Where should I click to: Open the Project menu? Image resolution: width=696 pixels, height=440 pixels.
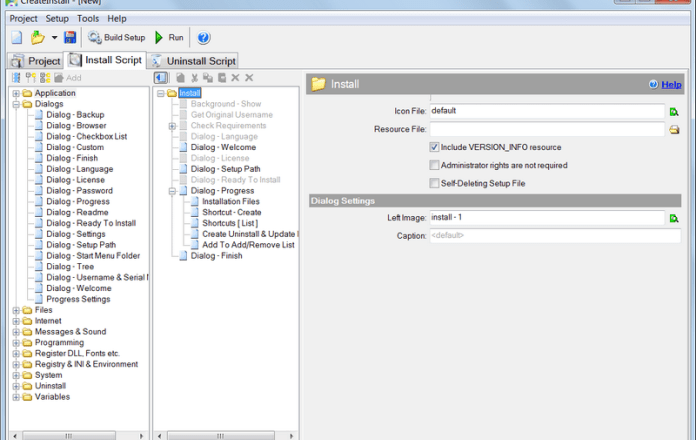[x=24, y=19]
